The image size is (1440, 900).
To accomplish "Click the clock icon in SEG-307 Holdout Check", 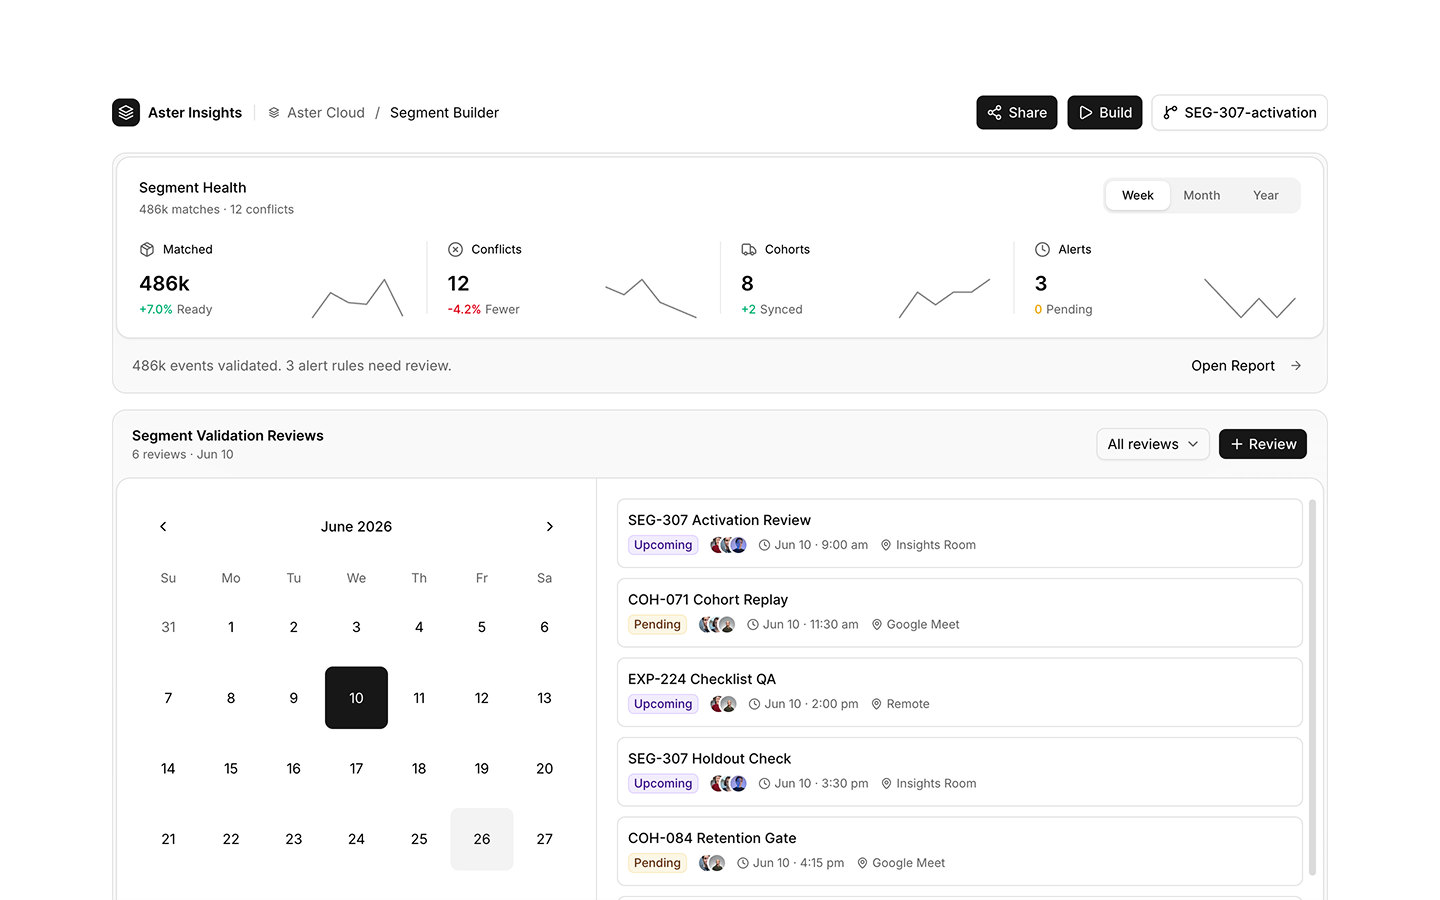I will [x=764, y=784].
